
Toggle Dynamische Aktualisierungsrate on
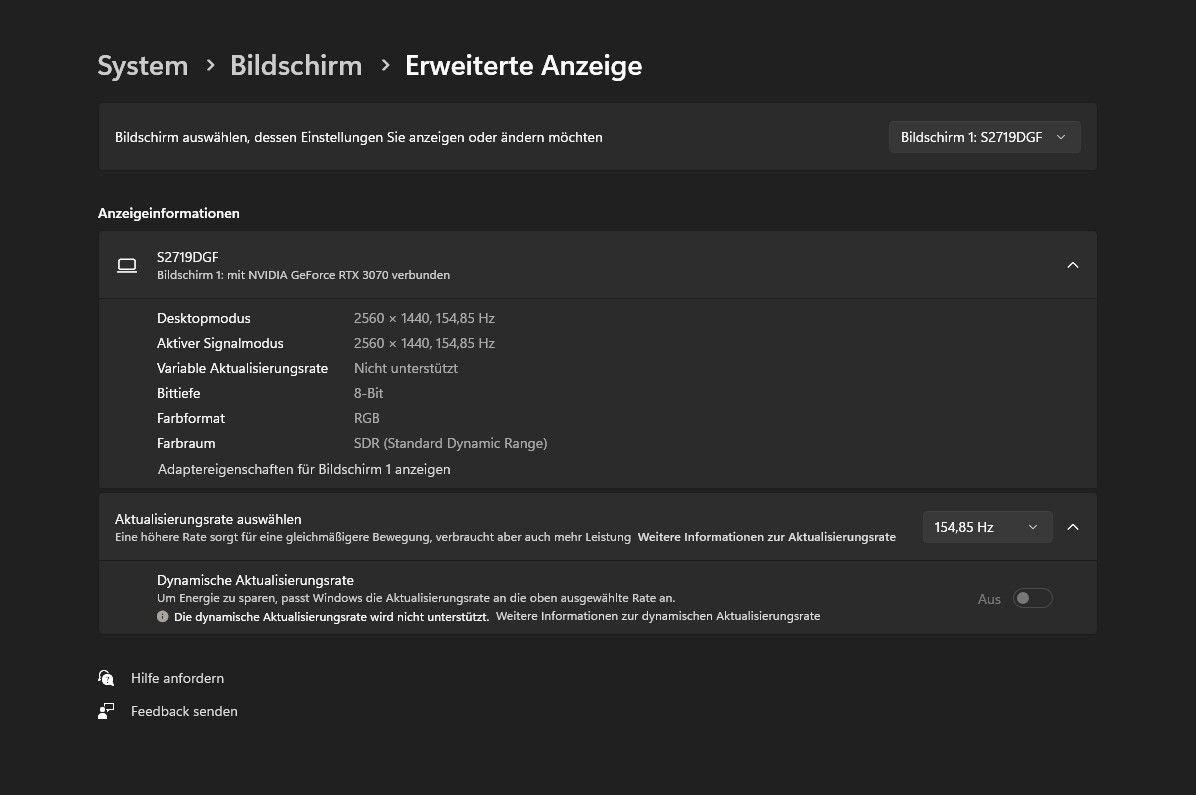click(x=1032, y=597)
